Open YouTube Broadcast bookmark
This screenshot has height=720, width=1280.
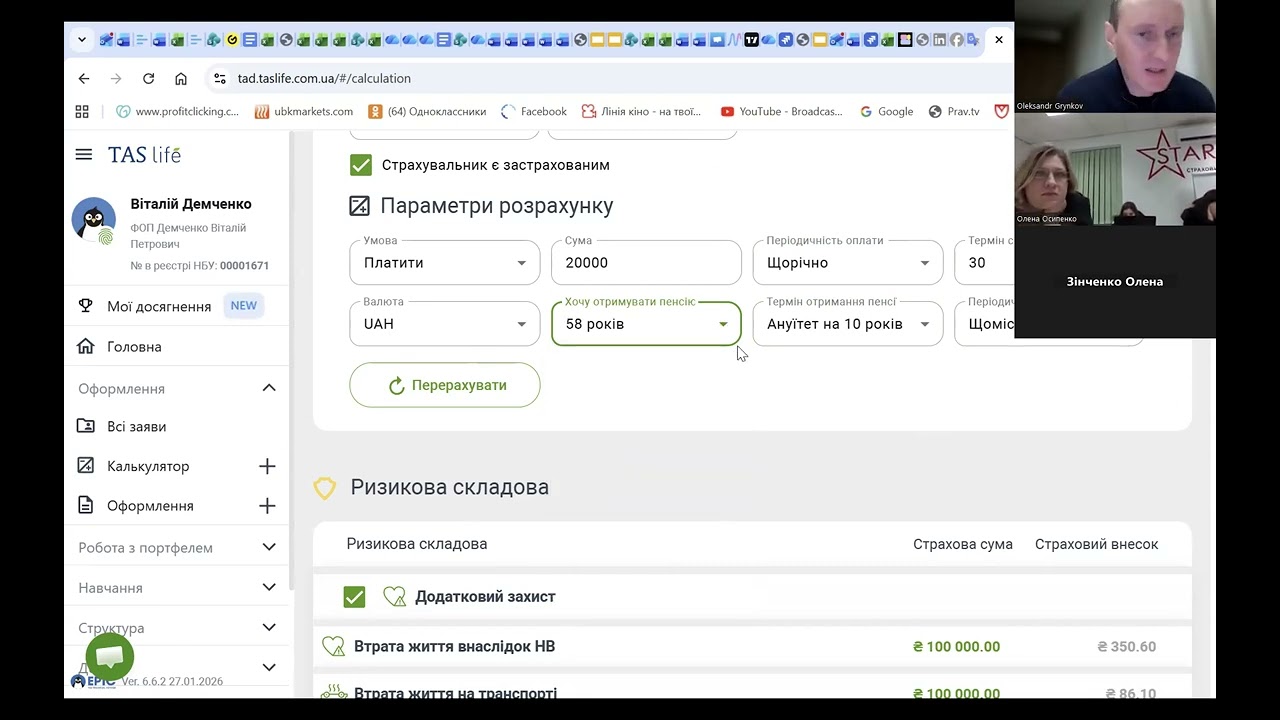pos(782,111)
